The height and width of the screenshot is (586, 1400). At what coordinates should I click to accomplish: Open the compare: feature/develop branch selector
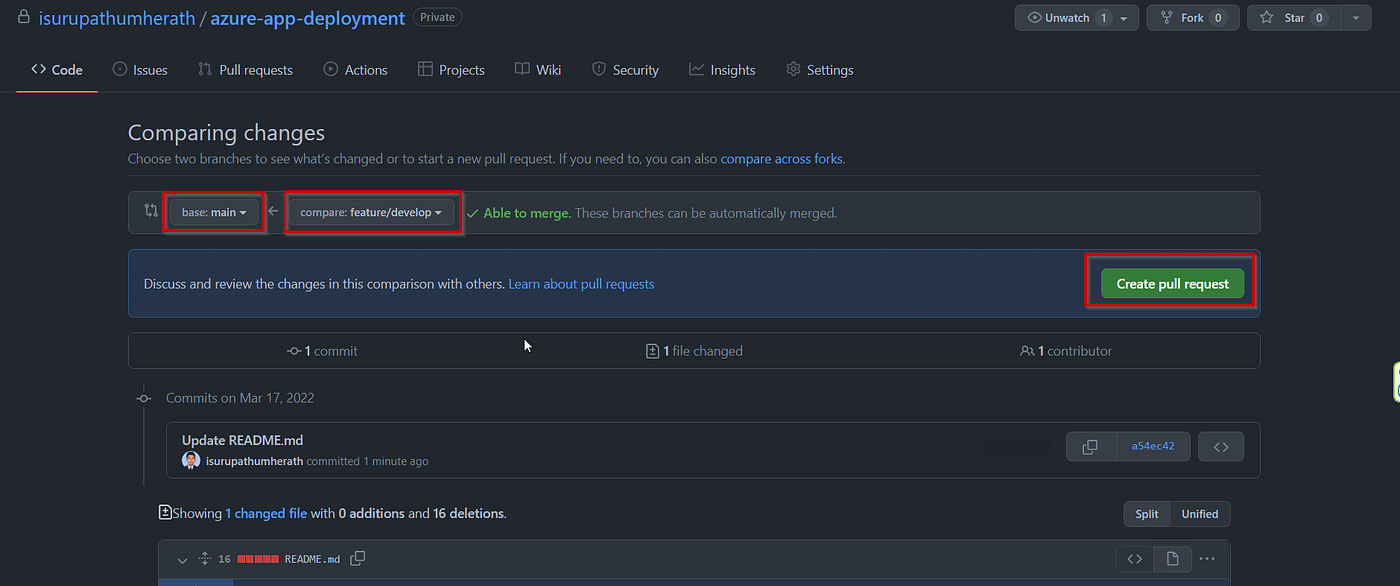pyautogui.click(x=372, y=211)
